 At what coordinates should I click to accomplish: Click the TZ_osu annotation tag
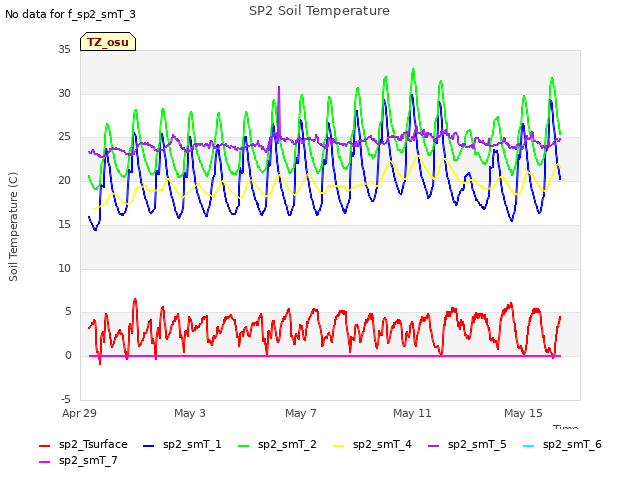tap(108, 42)
